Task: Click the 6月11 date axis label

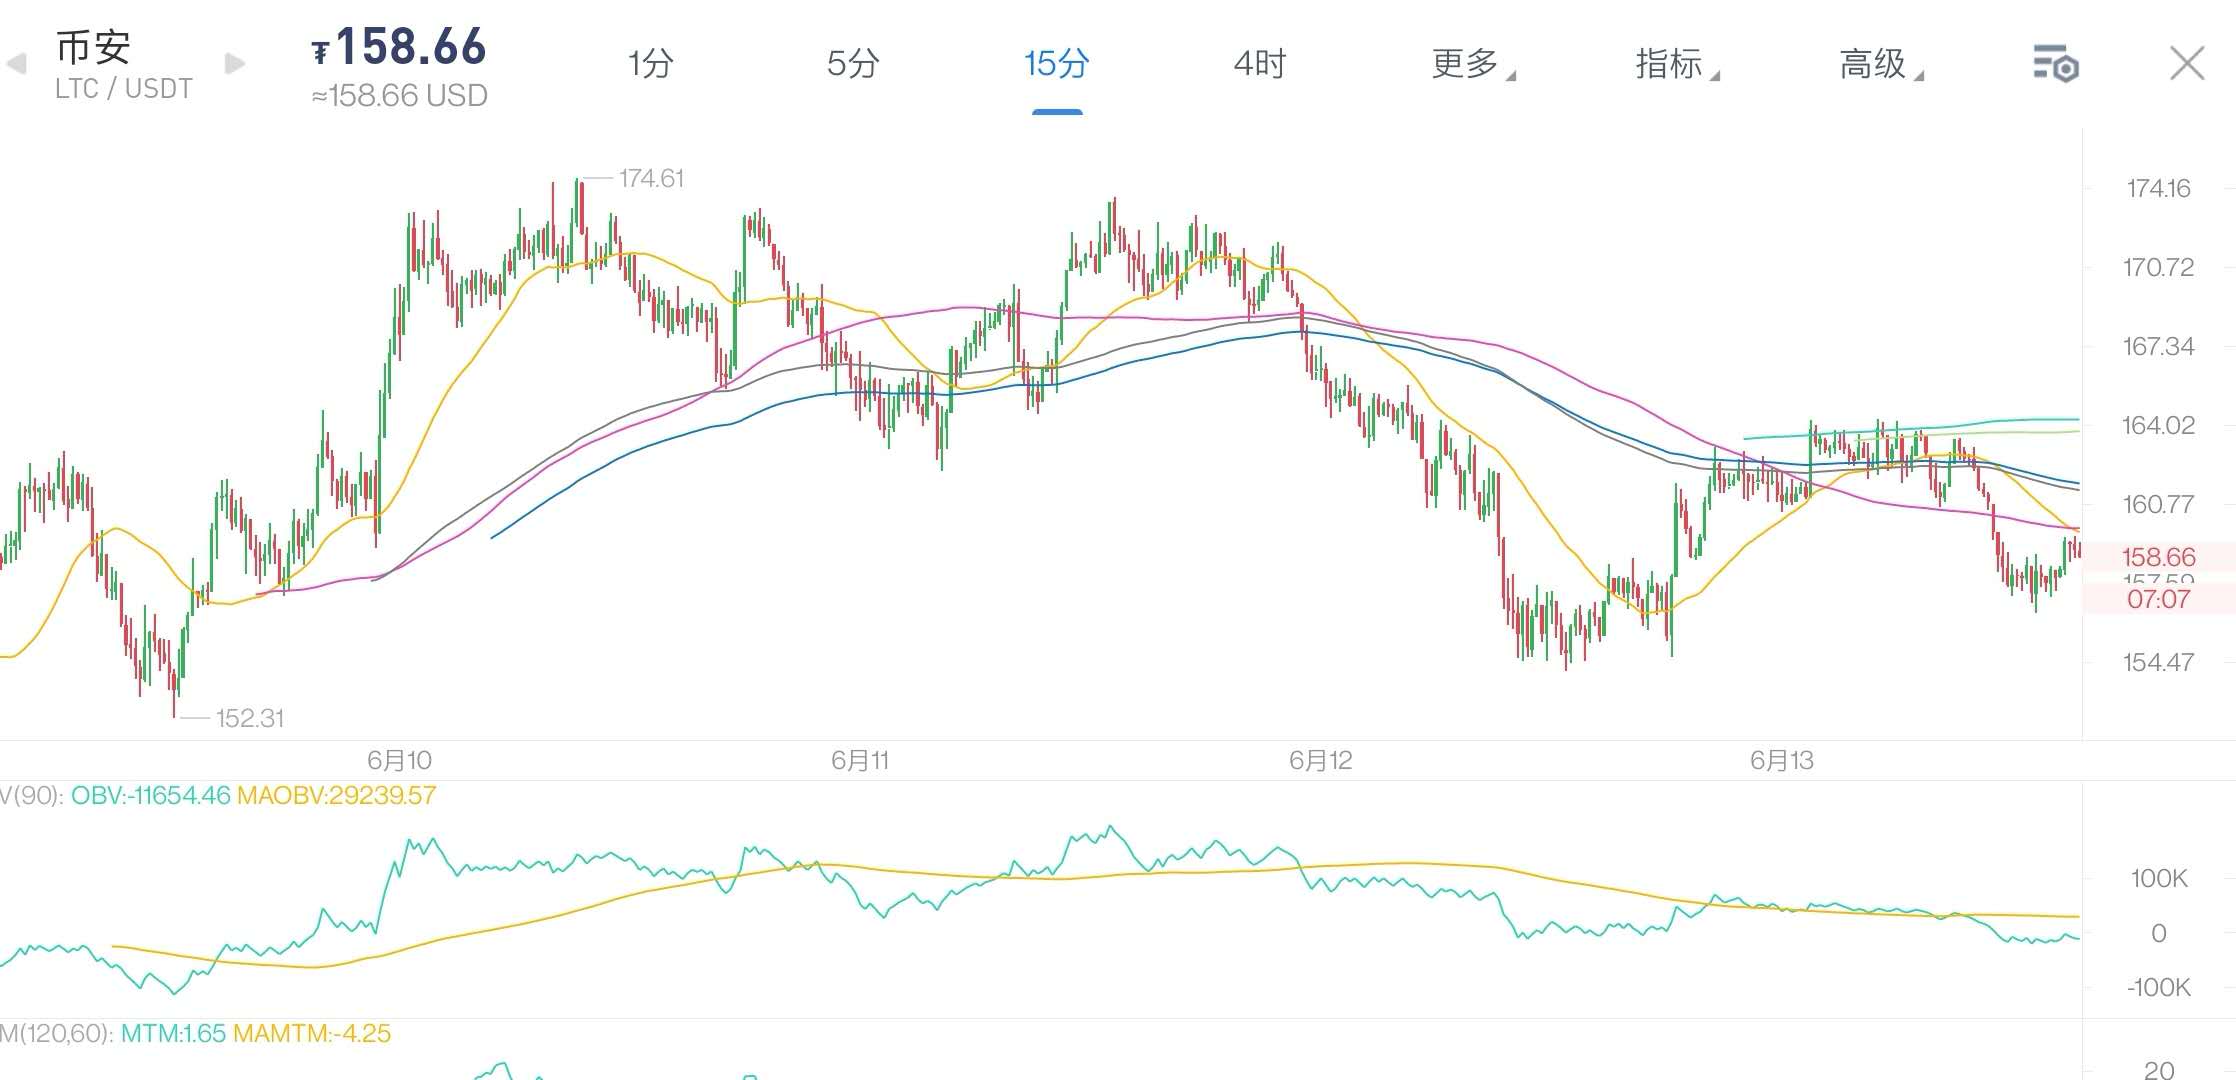Action: click(860, 760)
